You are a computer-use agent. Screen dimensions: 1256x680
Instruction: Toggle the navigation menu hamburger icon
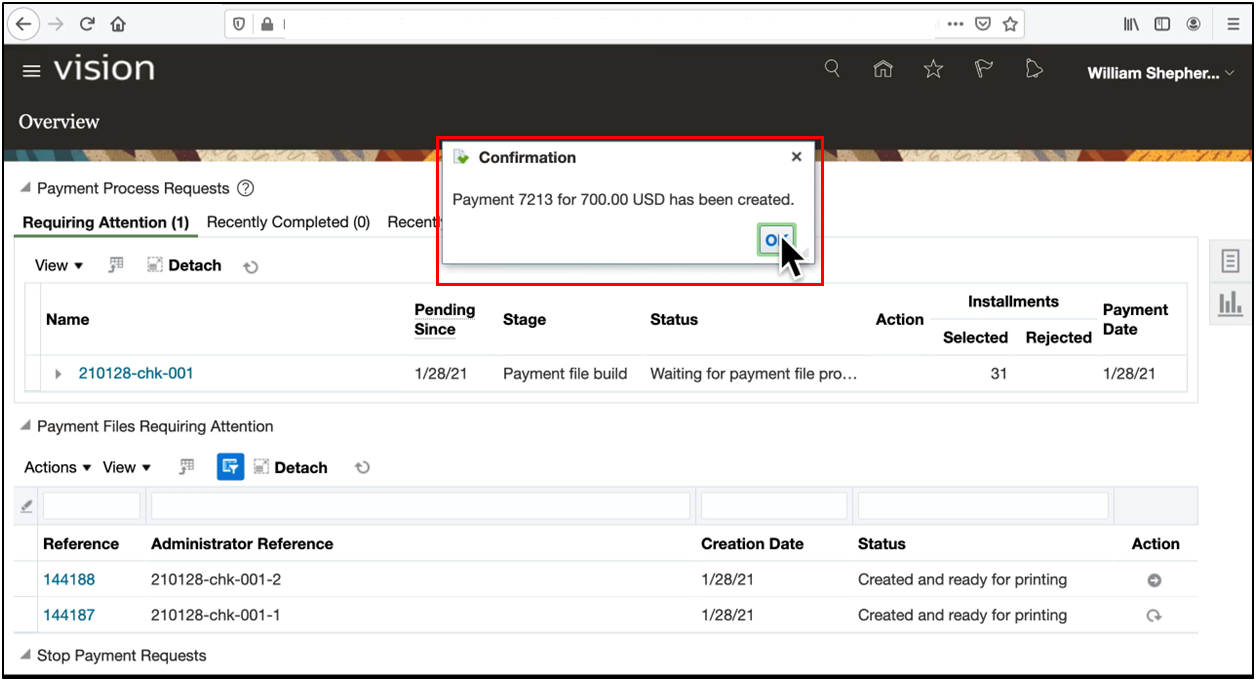tap(31, 70)
